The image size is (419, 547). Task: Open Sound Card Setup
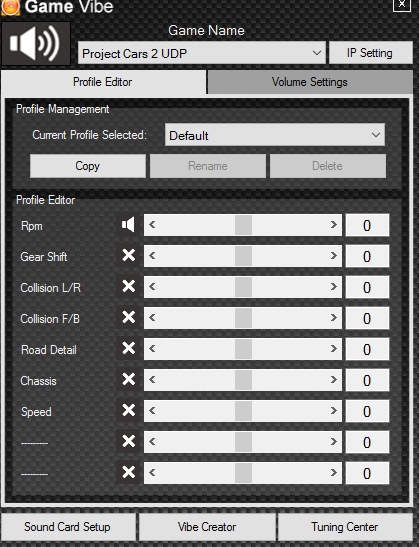(x=68, y=527)
